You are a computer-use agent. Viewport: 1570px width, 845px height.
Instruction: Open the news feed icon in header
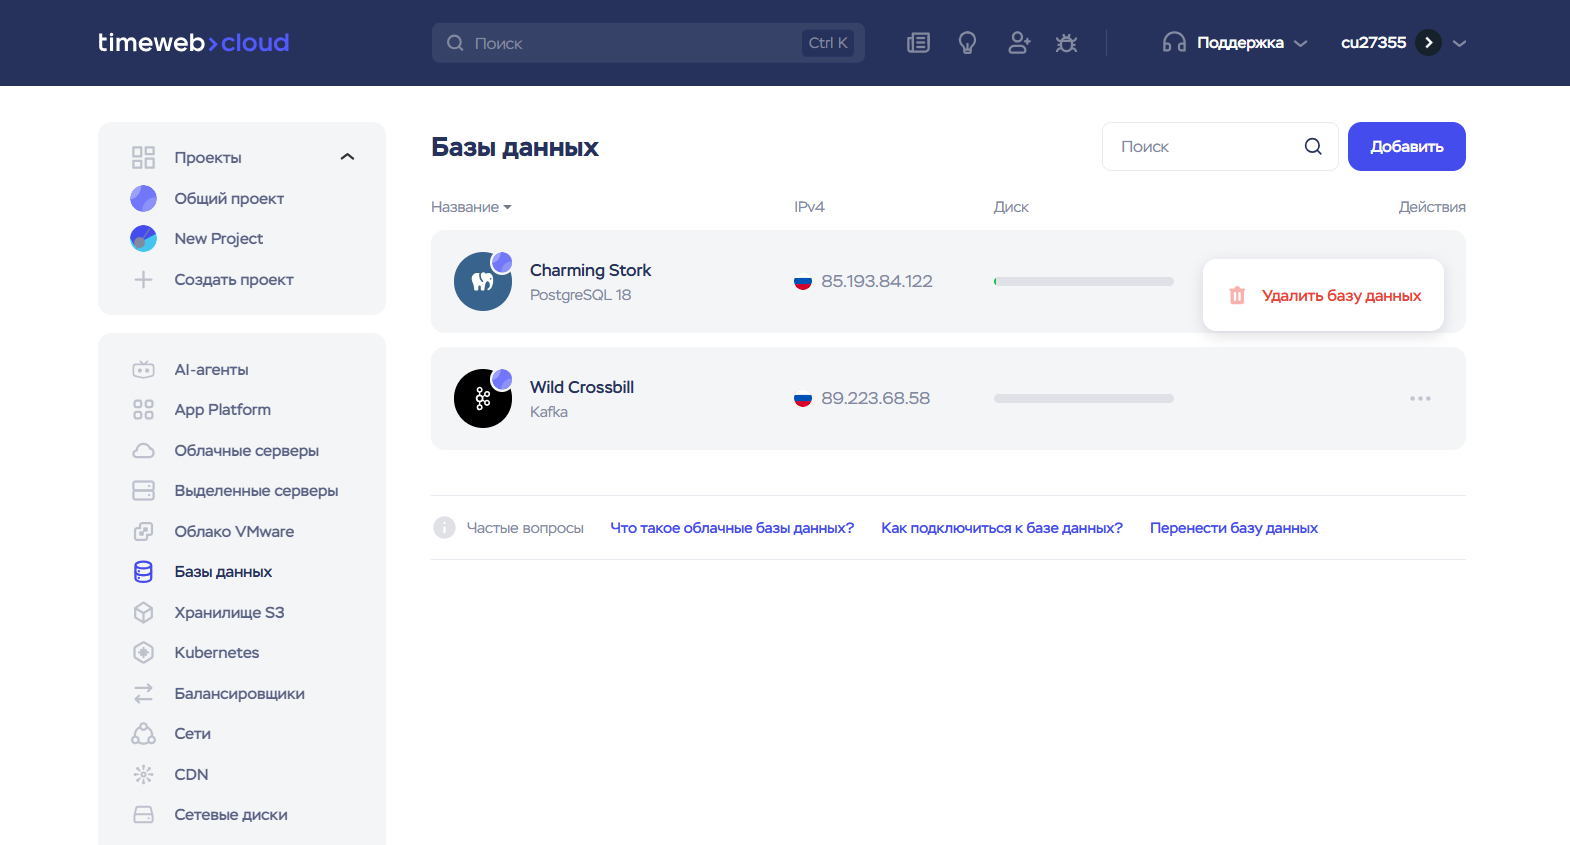[x=918, y=43]
